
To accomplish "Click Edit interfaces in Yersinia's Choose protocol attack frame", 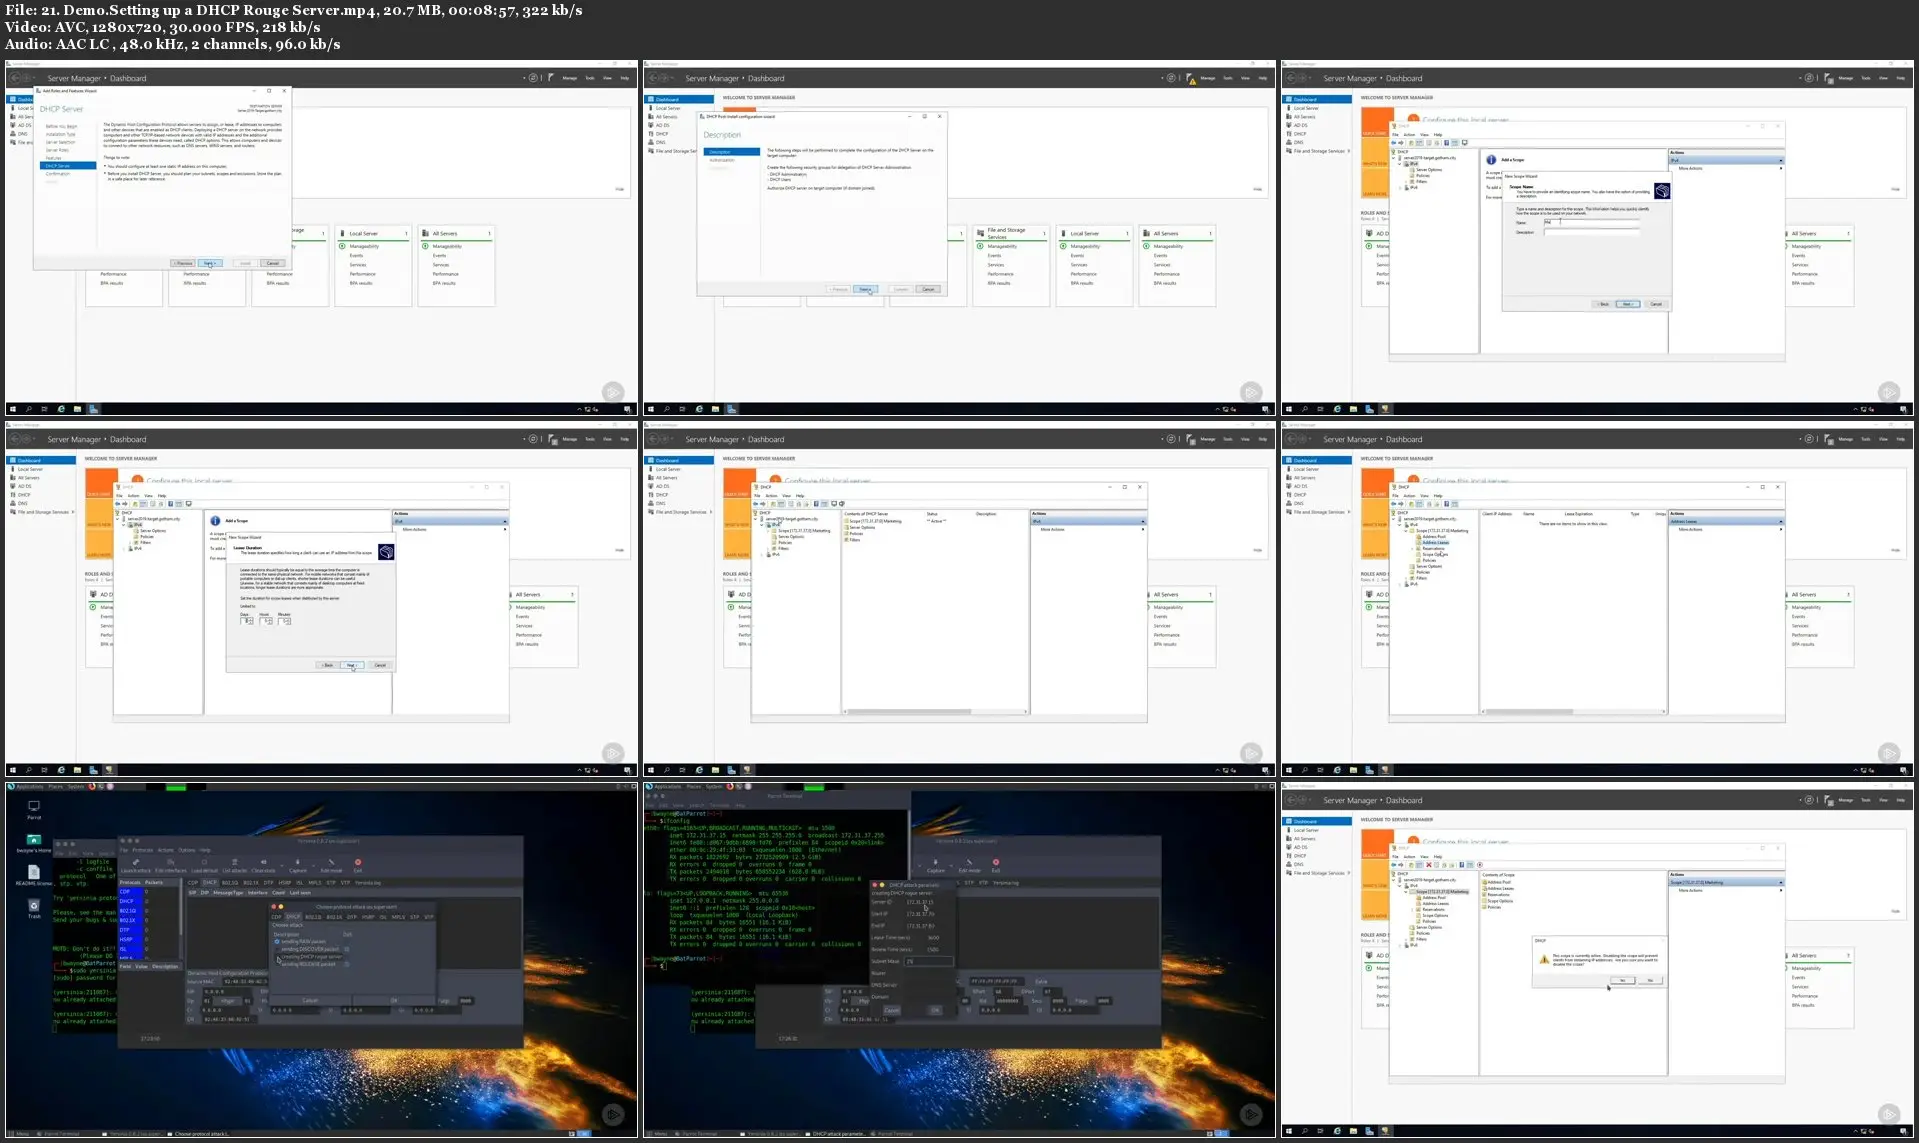I will pos(170,865).
